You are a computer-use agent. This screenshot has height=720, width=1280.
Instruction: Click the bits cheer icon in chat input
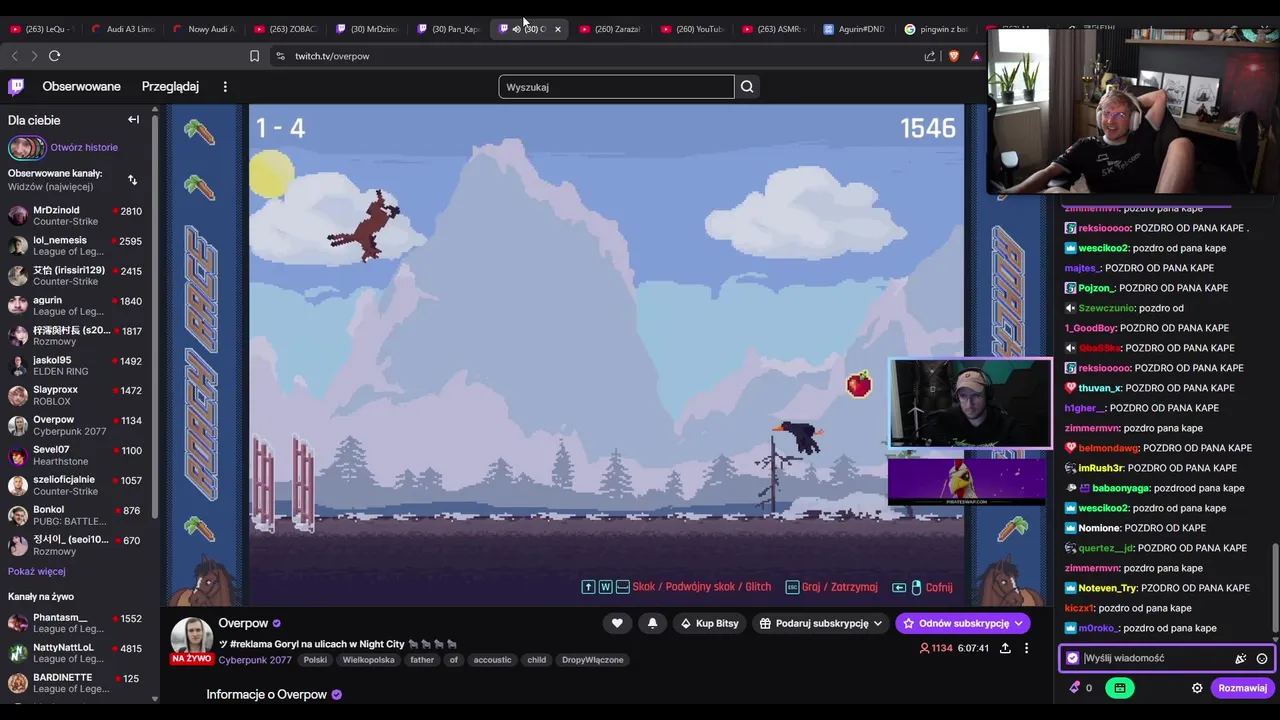1241,658
